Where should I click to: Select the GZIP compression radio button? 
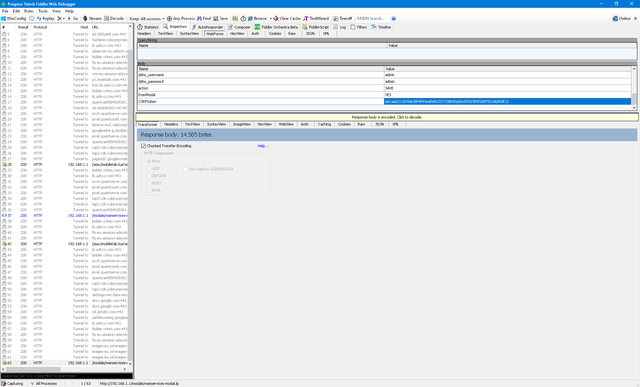click(149, 169)
